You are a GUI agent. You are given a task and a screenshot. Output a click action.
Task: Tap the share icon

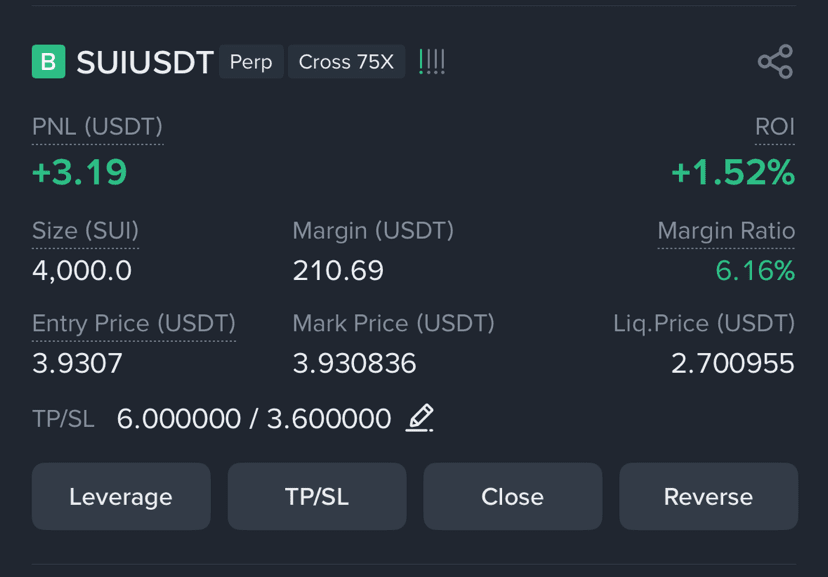click(775, 62)
